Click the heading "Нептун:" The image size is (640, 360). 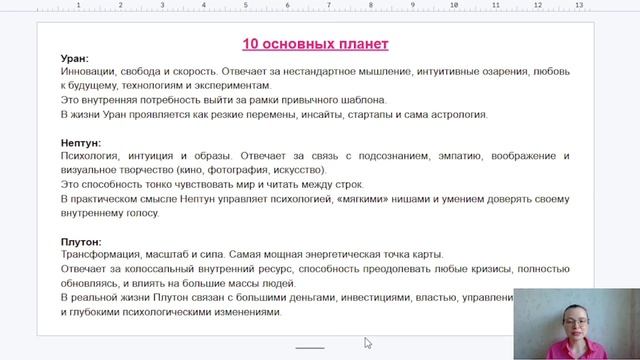click(81, 143)
